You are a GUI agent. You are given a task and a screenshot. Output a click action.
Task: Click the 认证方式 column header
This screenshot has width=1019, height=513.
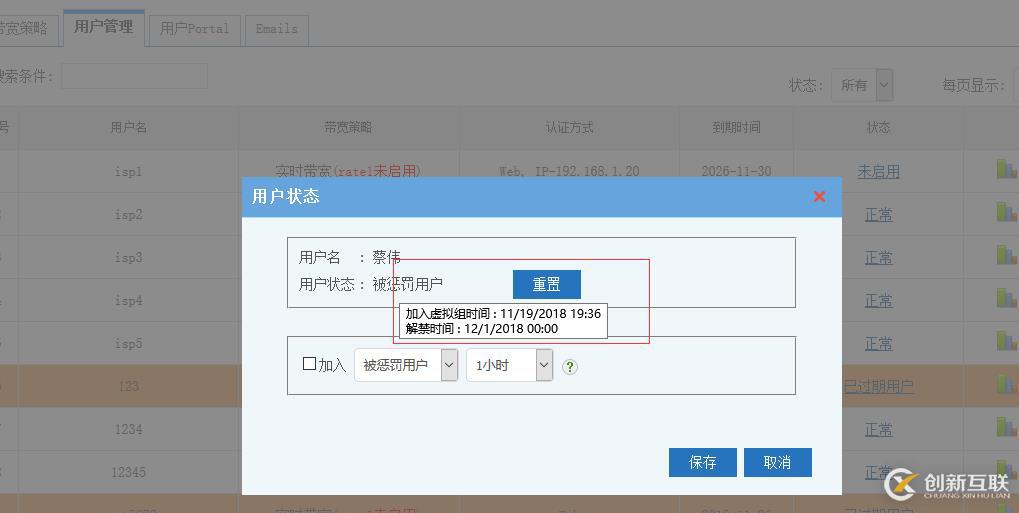click(x=569, y=127)
